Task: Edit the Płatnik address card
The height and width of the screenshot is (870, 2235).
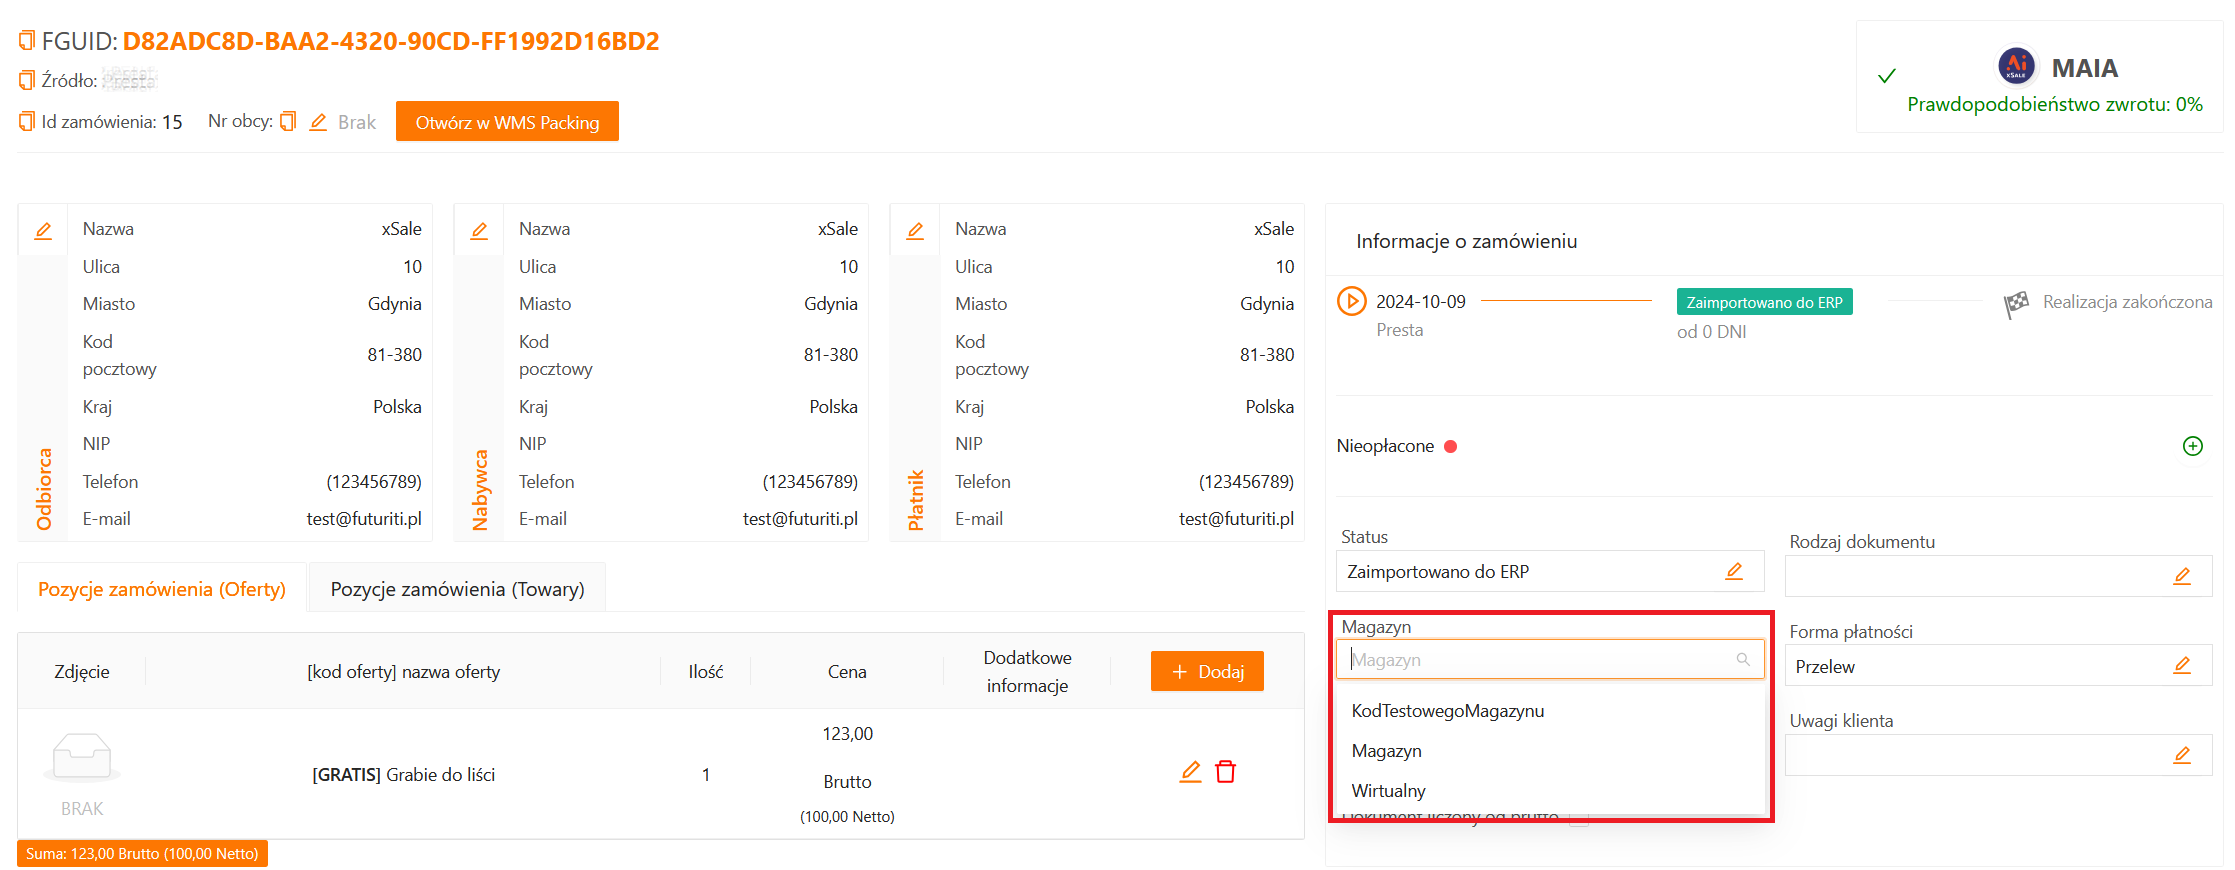Action: 915,231
